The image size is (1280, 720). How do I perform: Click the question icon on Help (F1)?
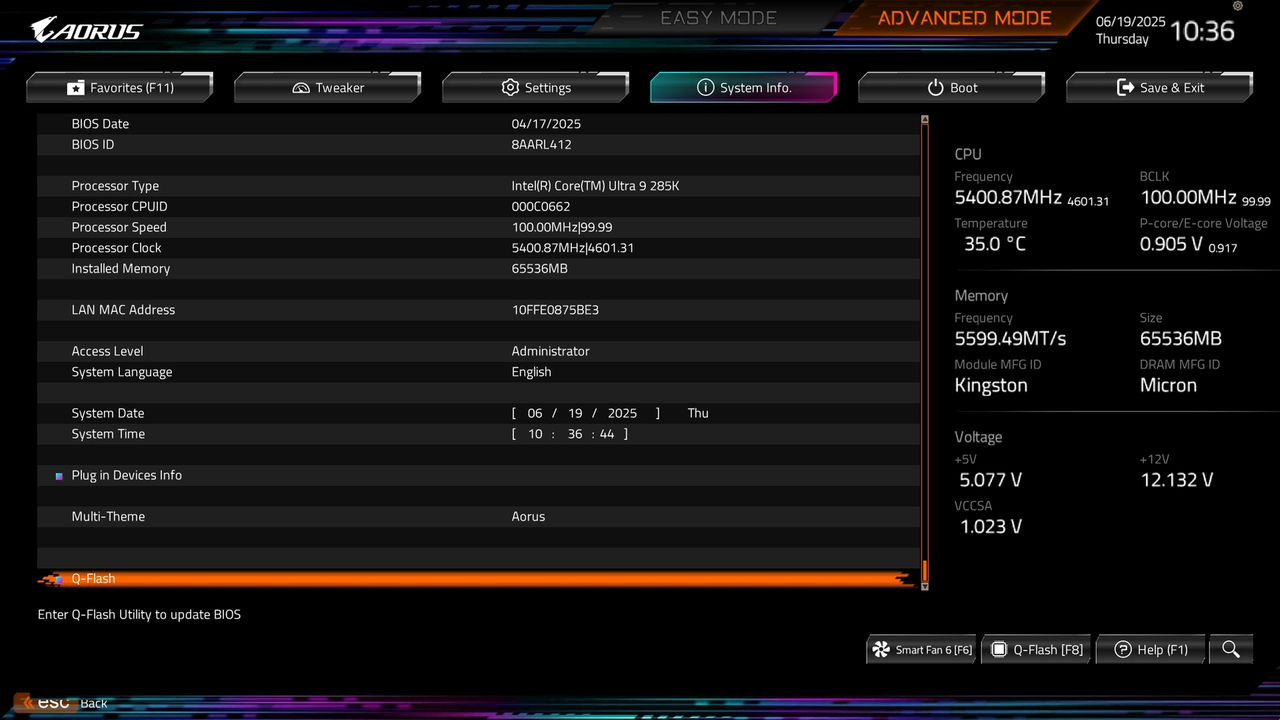1123,650
